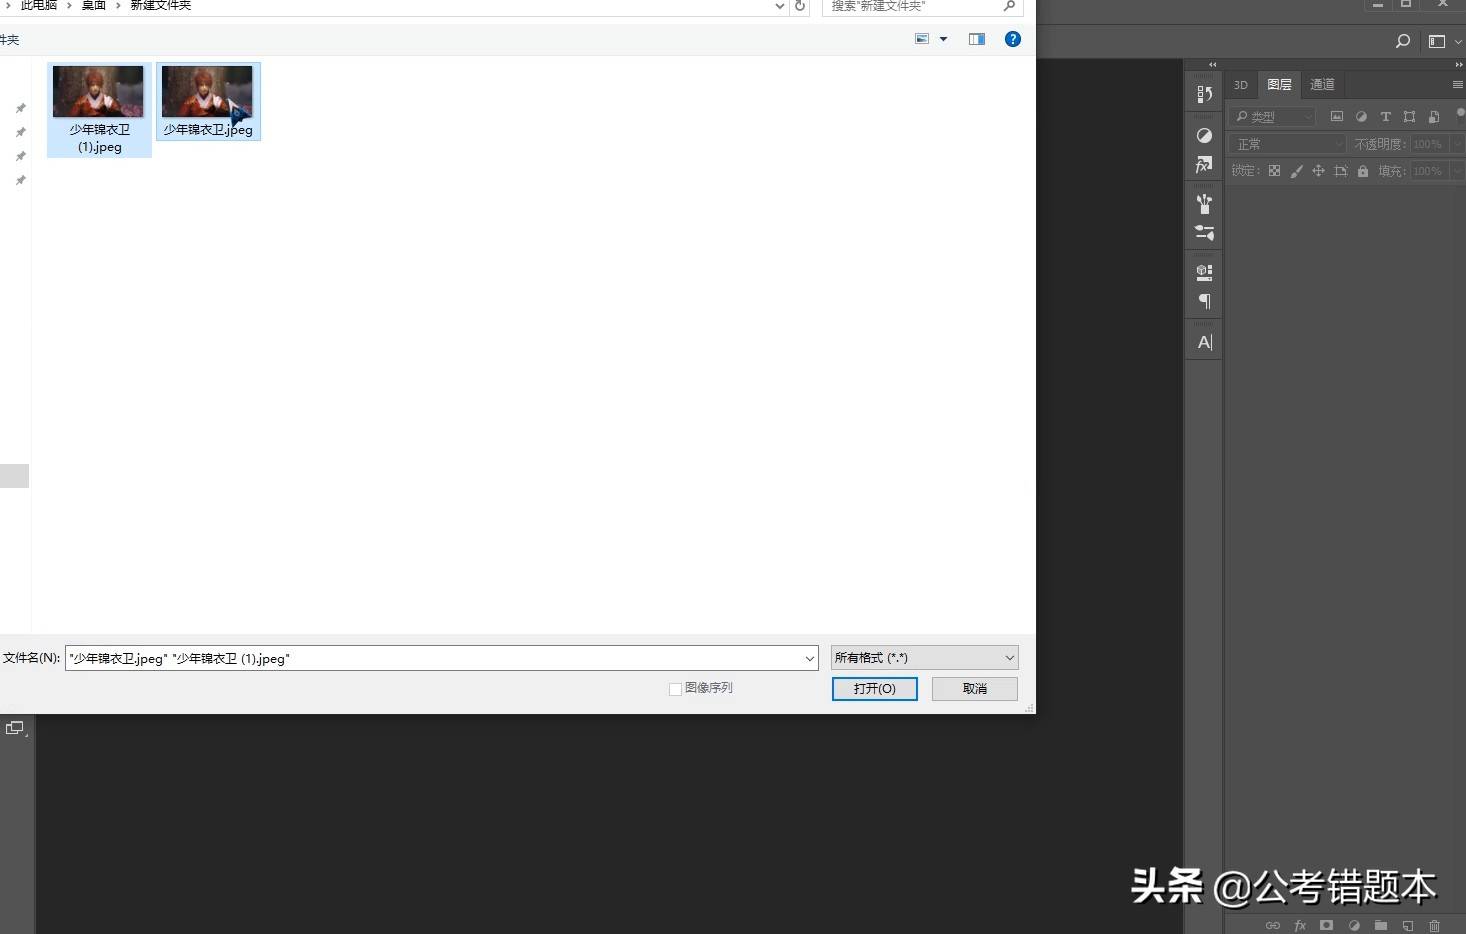
Task: Open the History panel icon
Action: click(1204, 94)
